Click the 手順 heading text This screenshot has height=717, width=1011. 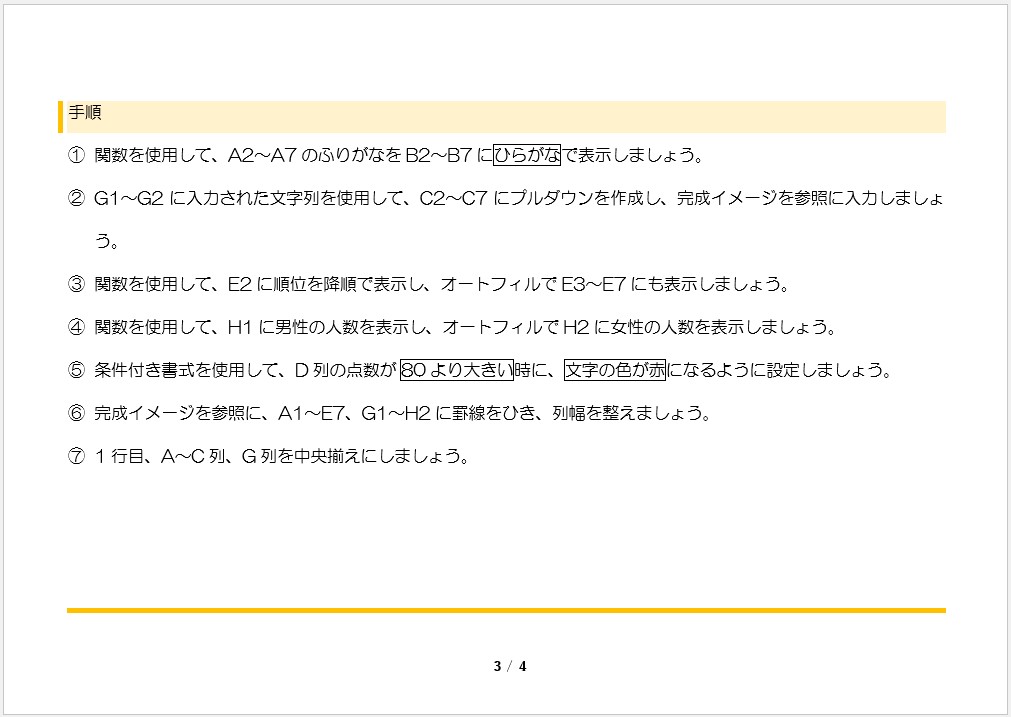click(x=84, y=113)
